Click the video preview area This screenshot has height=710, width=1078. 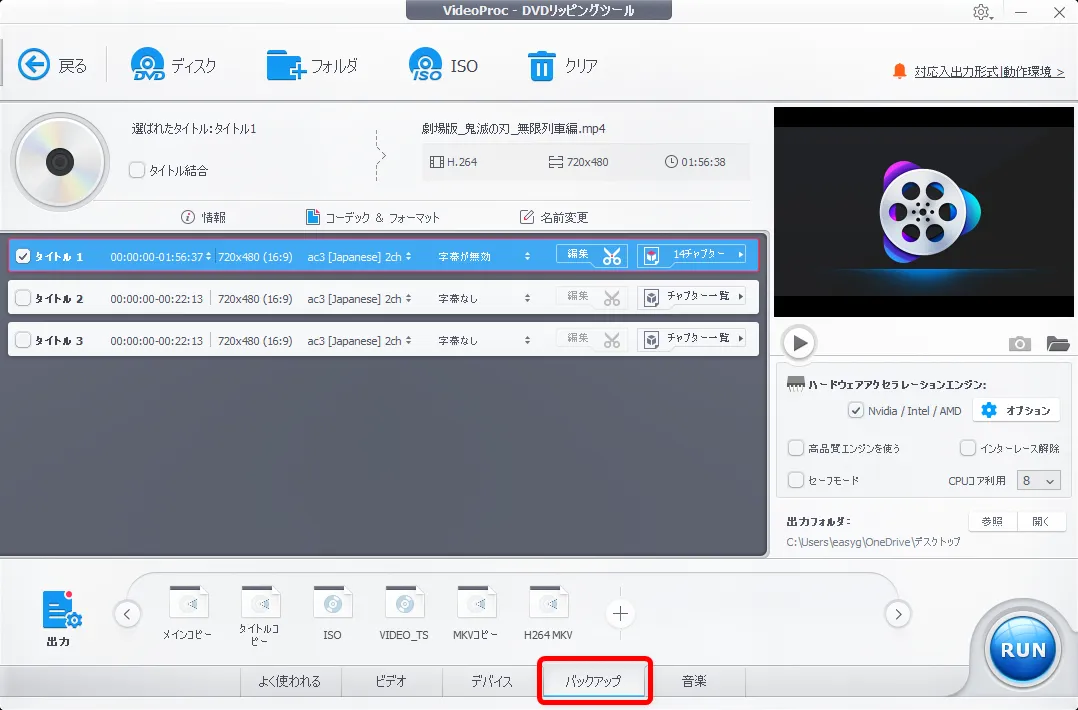pyautogui.click(x=924, y=212)
